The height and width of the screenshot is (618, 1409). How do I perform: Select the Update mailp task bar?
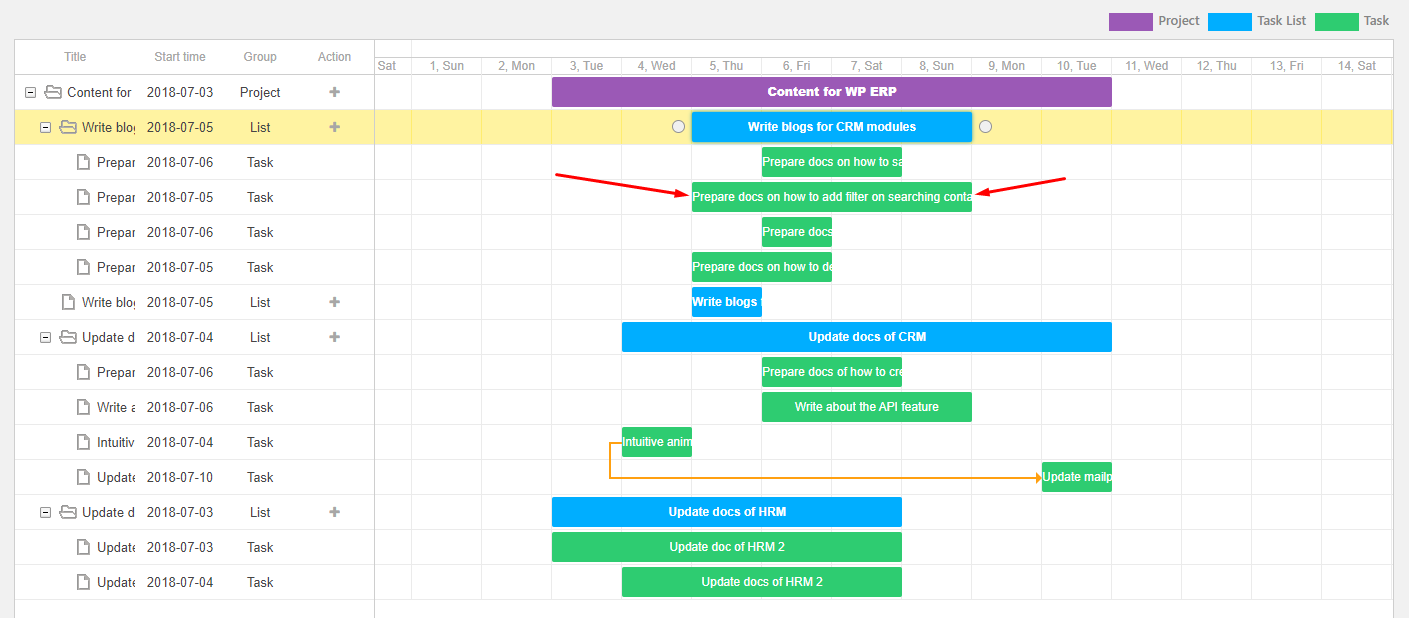[x=1077, y=477]
